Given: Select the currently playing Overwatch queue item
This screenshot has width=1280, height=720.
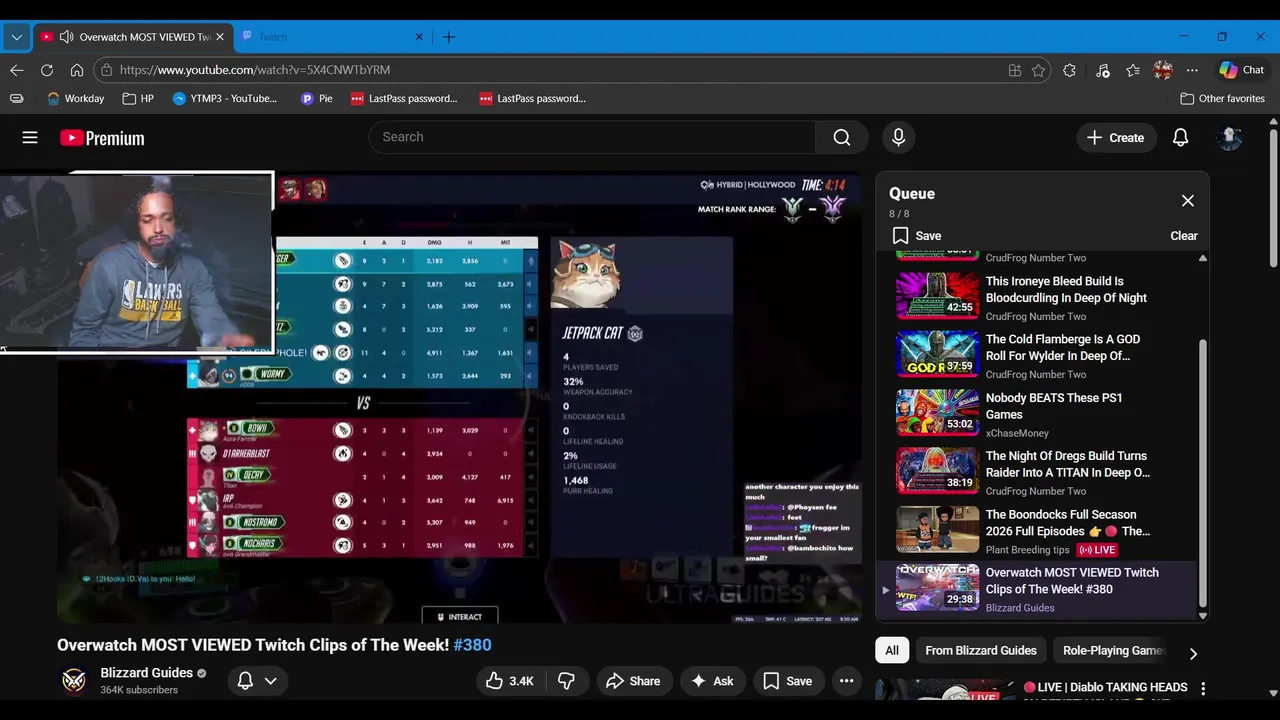Looking at the screenshot, I should 1035,589.
